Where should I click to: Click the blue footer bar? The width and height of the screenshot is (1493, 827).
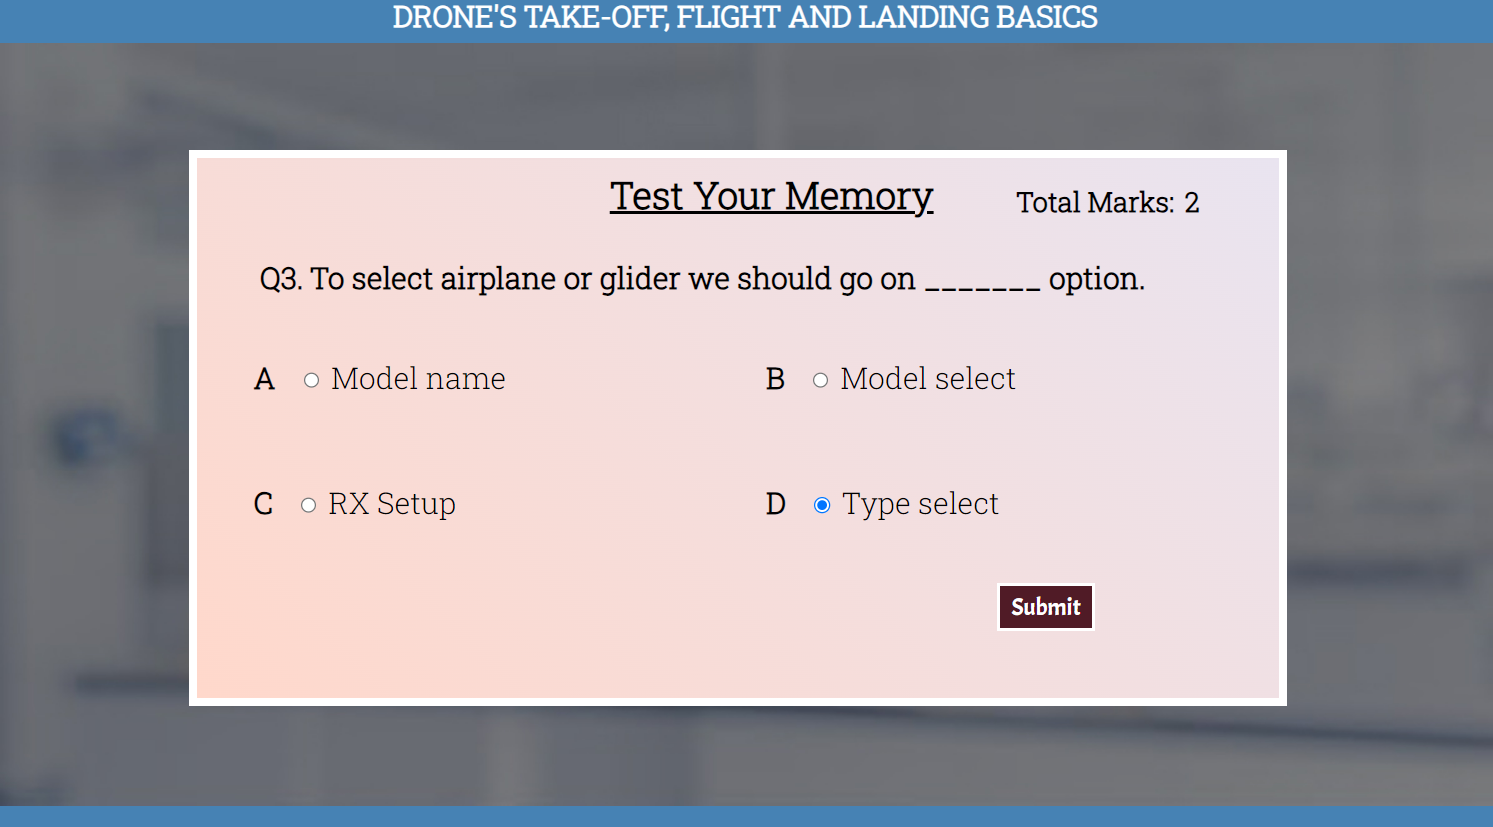click(746, 817)
